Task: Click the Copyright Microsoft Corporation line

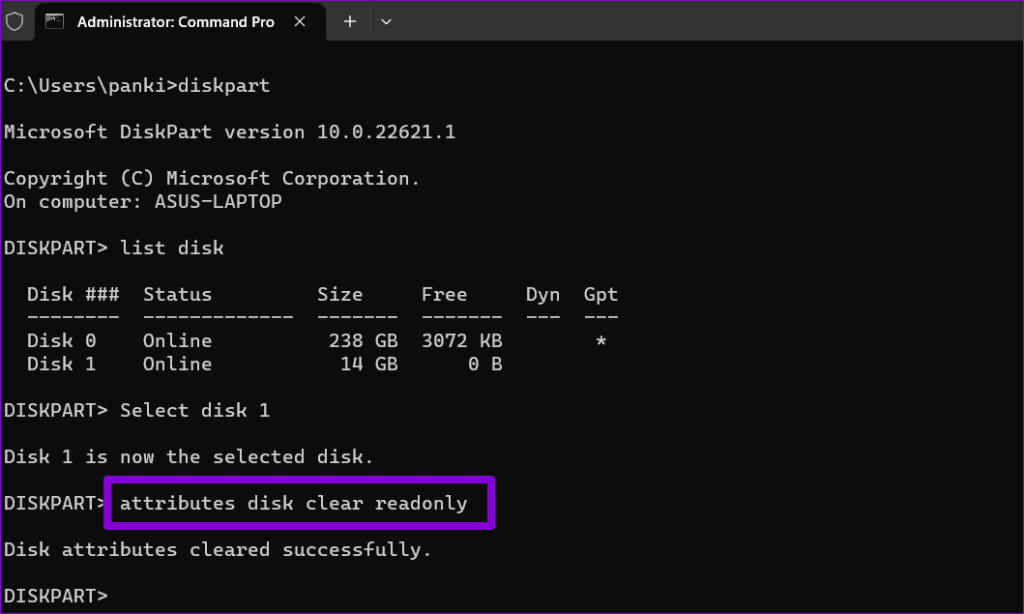Action: (x=211, y=177)
